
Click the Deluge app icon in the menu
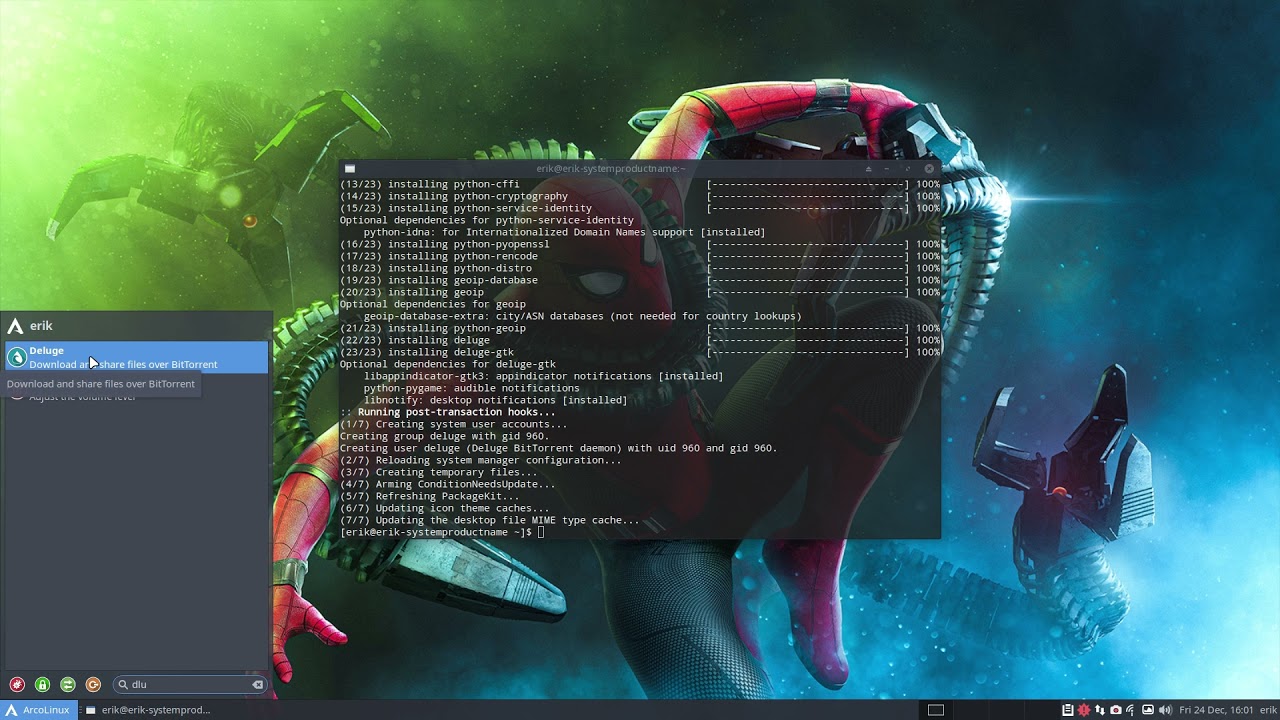[x=16, y=357]
